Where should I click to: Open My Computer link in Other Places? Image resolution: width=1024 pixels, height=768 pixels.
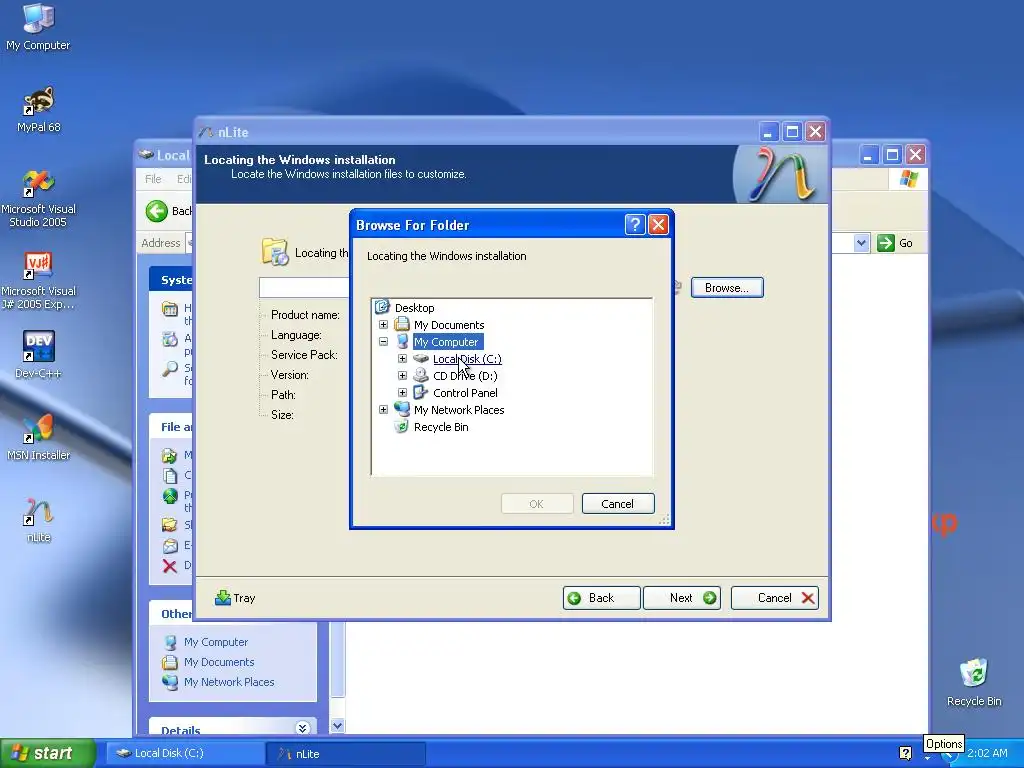pos(216,643)
